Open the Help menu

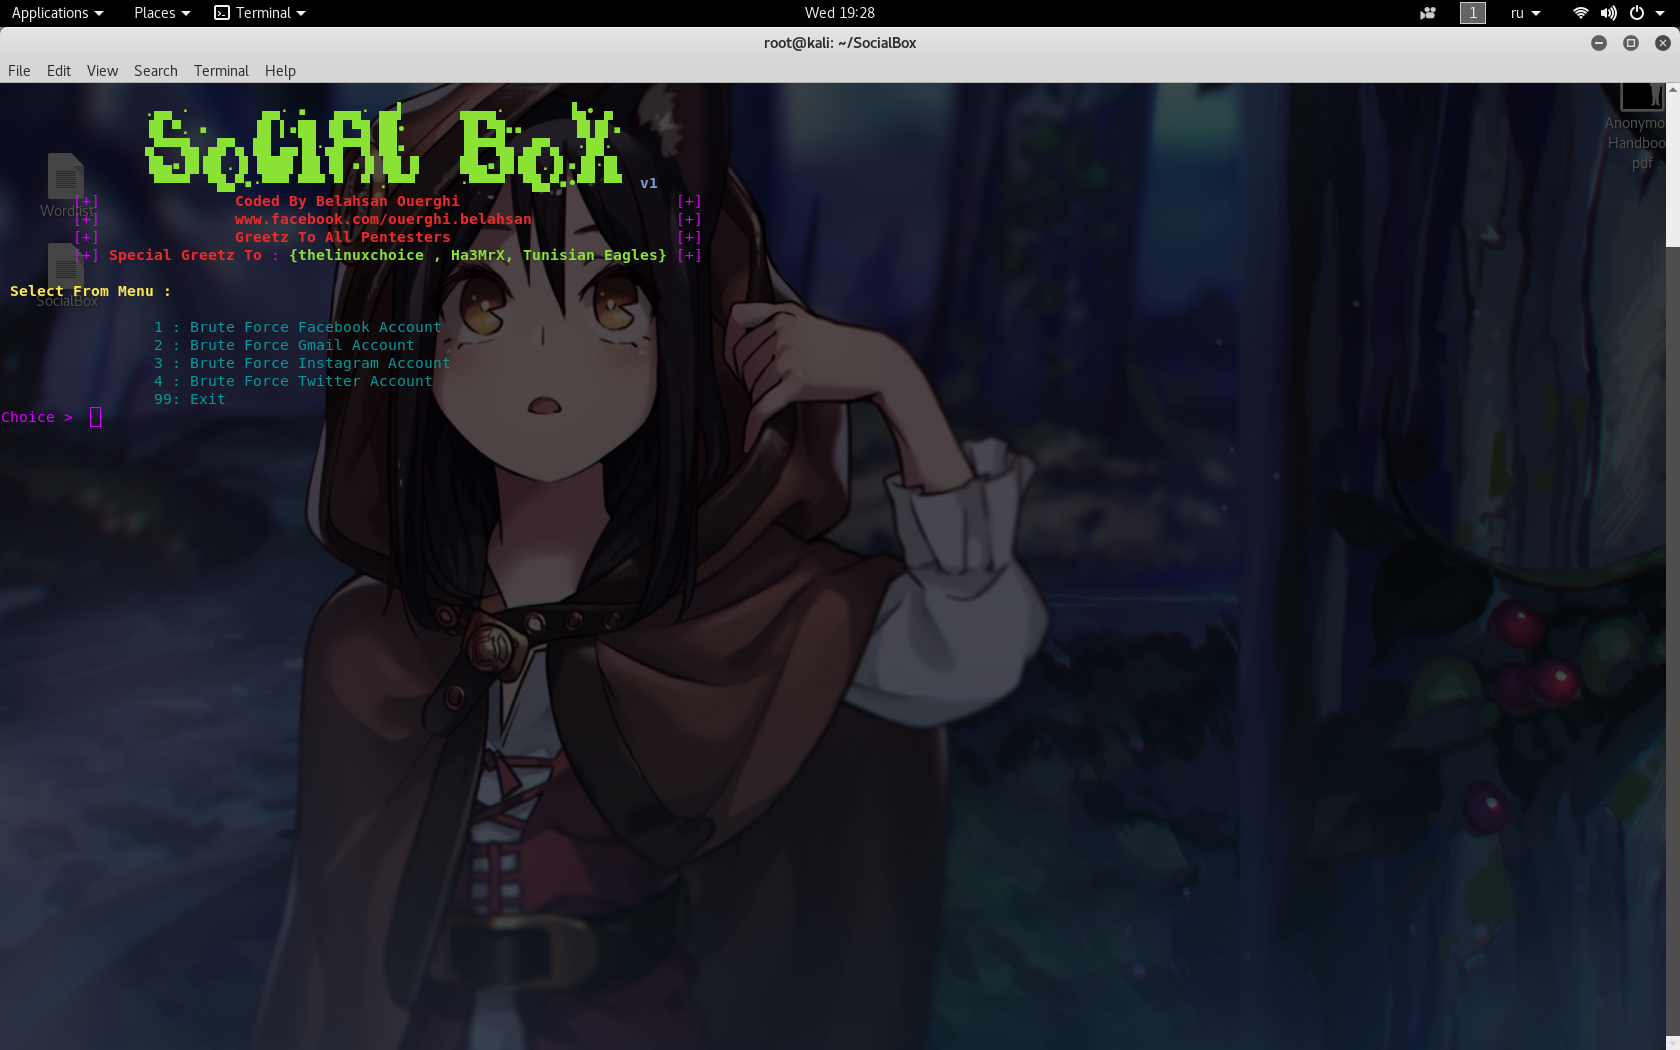(x=280, y=71)
